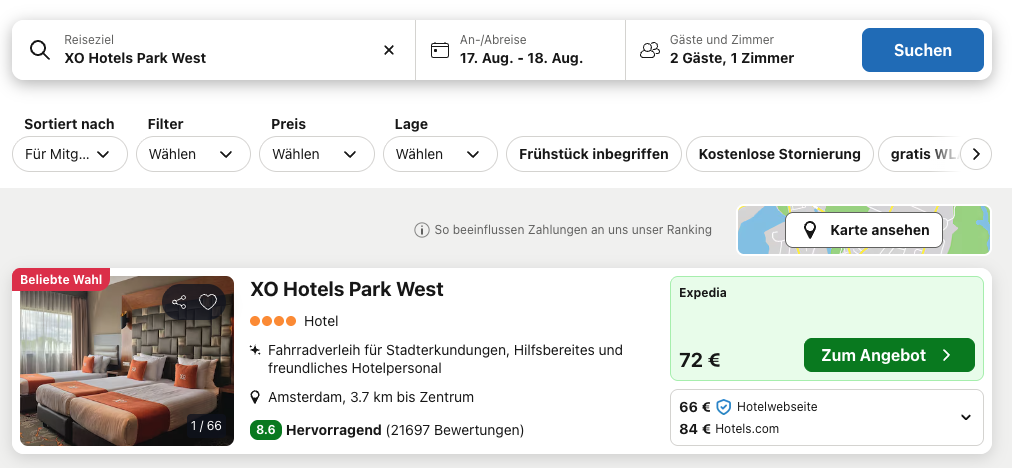Screen dimensions: 1012x468
Task: Expand more price offers chevron
Action: pos(966,418)
